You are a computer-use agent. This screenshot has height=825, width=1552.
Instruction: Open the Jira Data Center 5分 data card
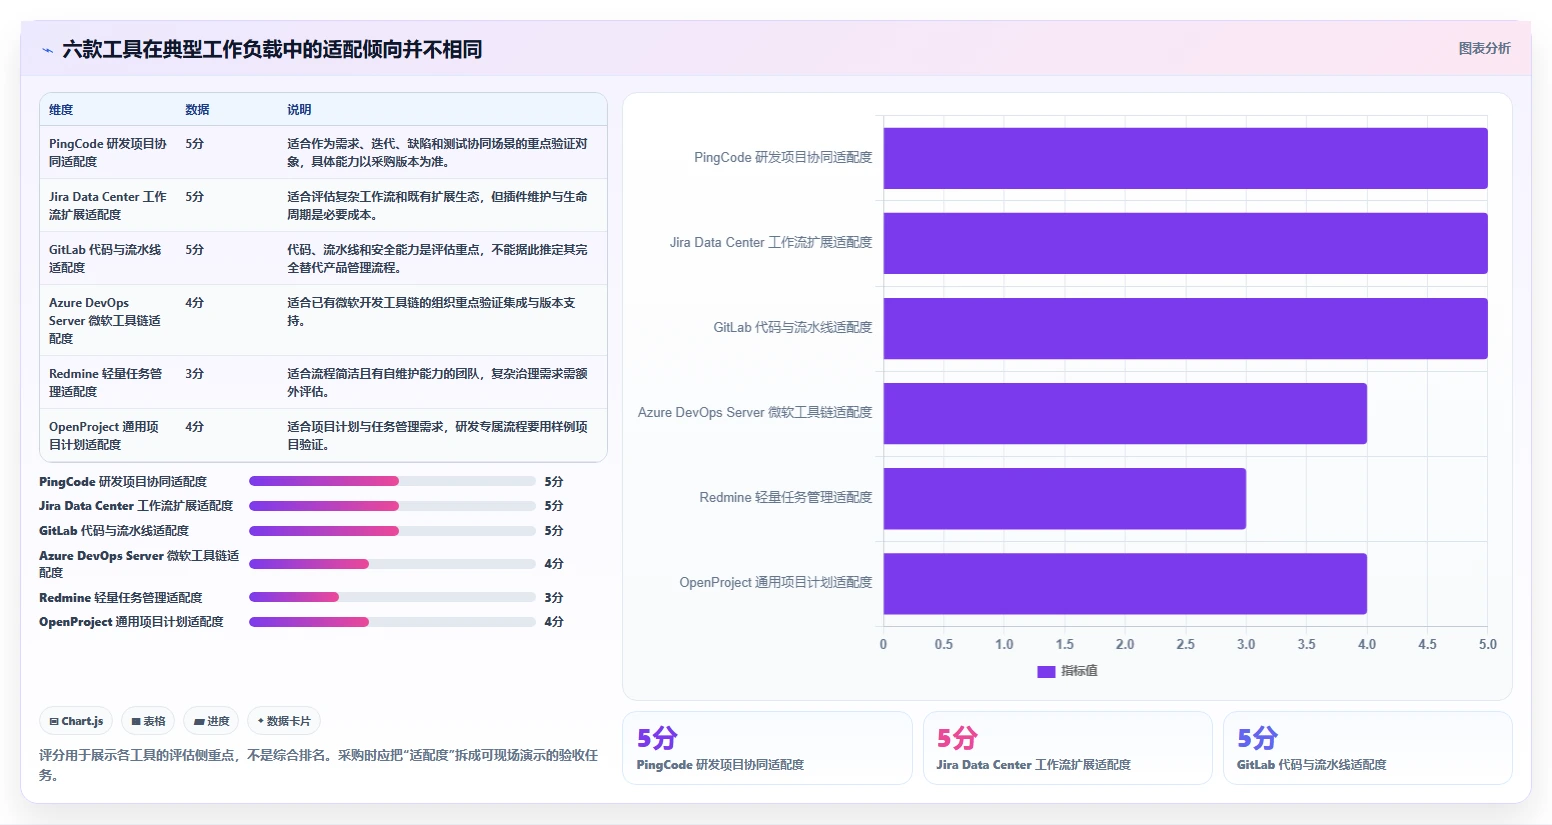click(x=1067, y=748)
